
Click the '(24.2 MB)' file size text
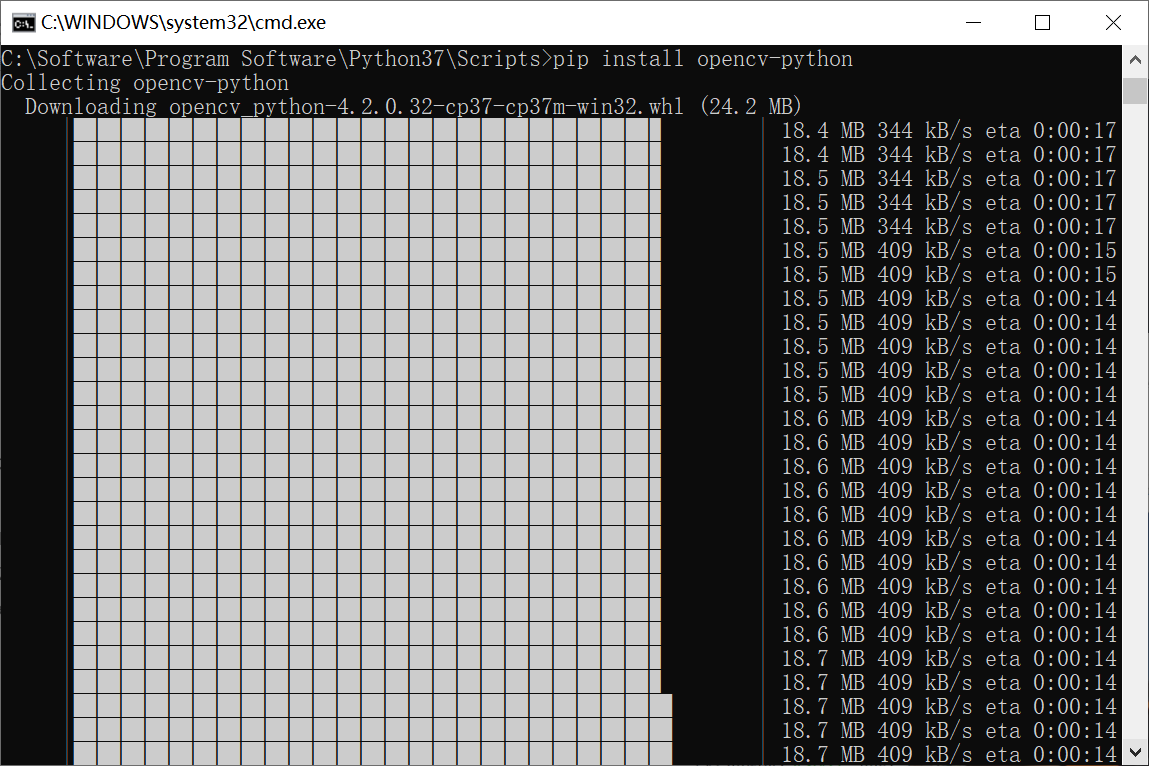pyautogui.click(x=750, y=107)
